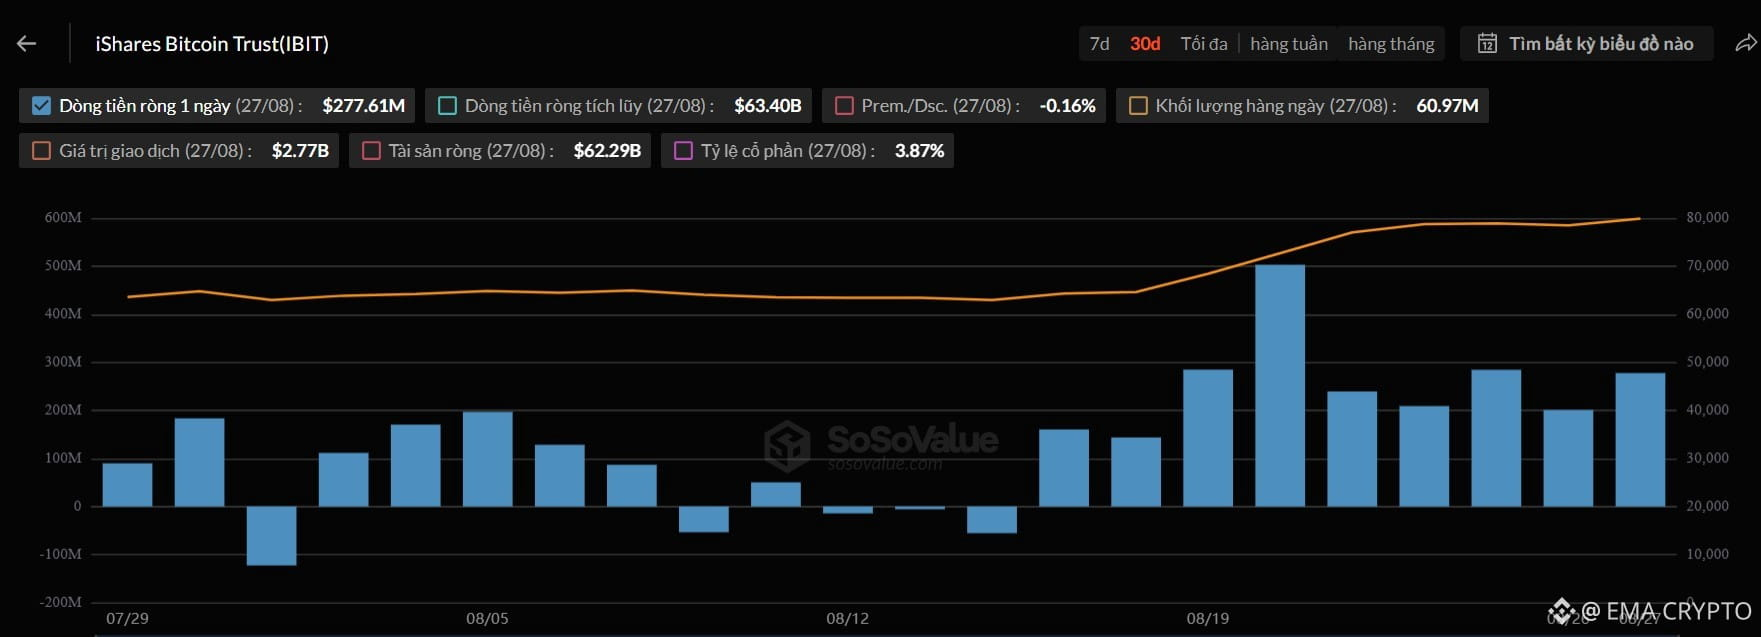Viewport: 1761px width, 637px height.
Task: Enable Khối lượng hàng ngày checkbox
Action: (1138, 106)
